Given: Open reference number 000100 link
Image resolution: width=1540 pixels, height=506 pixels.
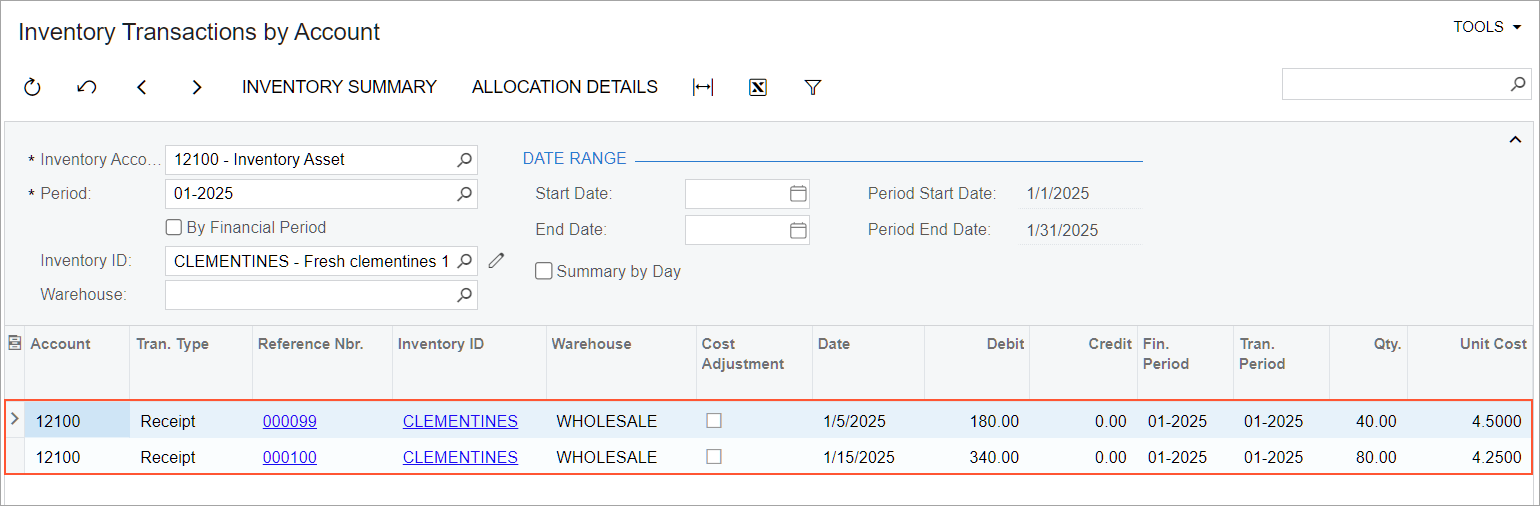Looking at the screenshot, I should pos(290,457).
